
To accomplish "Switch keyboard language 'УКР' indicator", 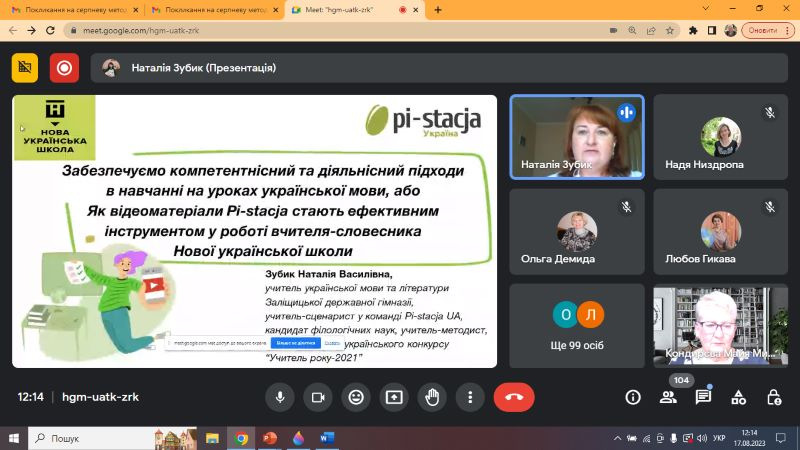I will pos(719,438).
